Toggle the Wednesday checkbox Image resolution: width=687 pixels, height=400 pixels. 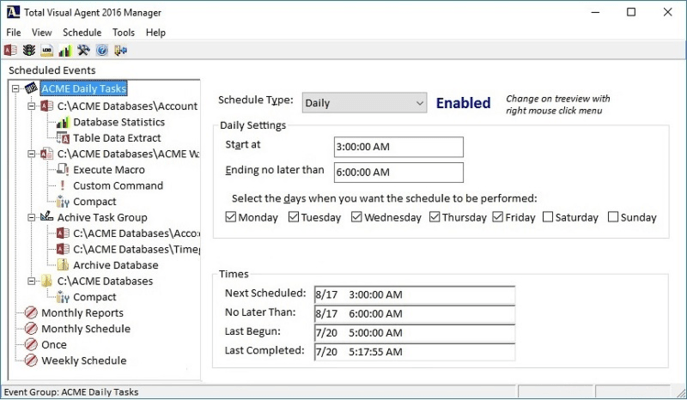[x=357, y=217]
